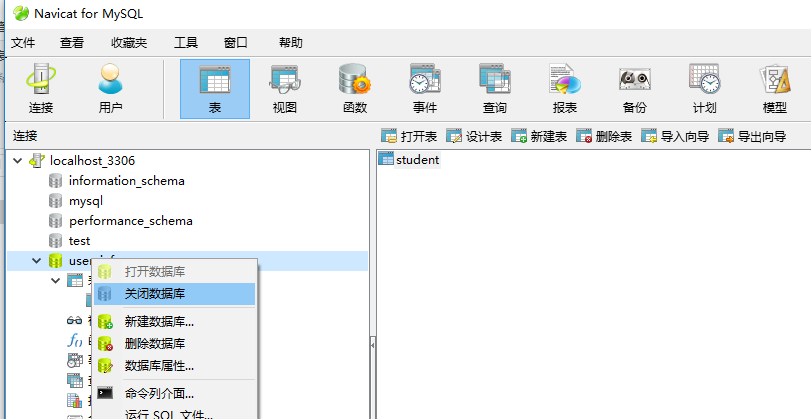
Task: Collapse the localhost_3306 connection node
Action: [x=18, y=161]
